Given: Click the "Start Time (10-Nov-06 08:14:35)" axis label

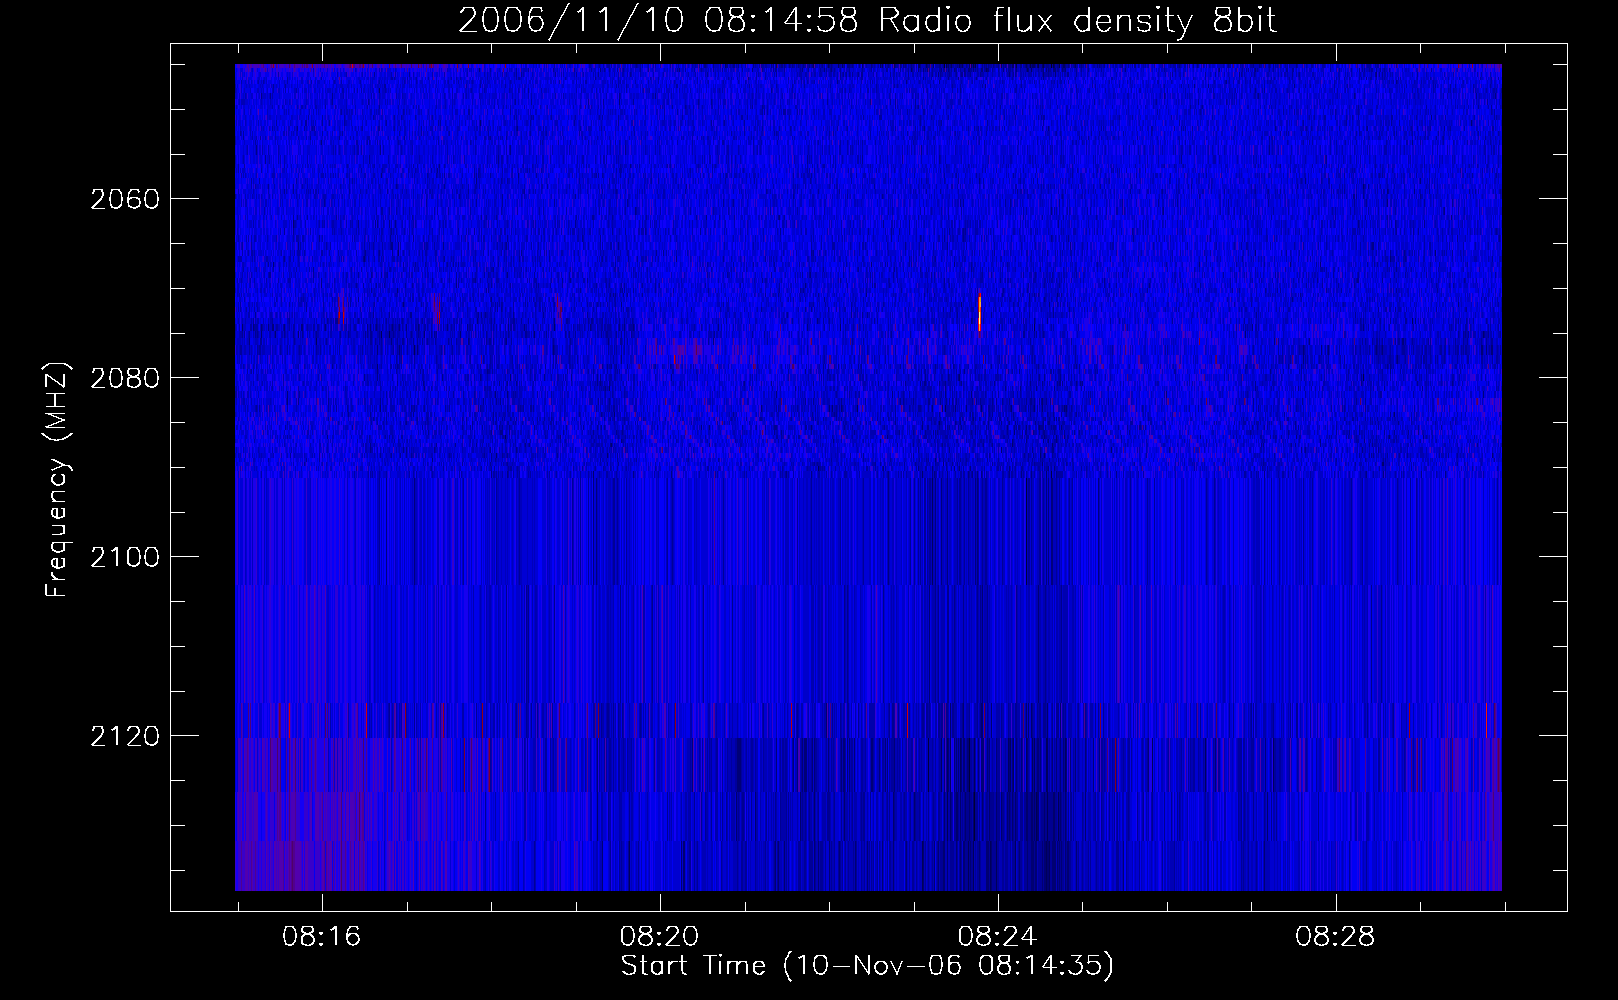Looking at the screenshot, I should click(867, 966).
